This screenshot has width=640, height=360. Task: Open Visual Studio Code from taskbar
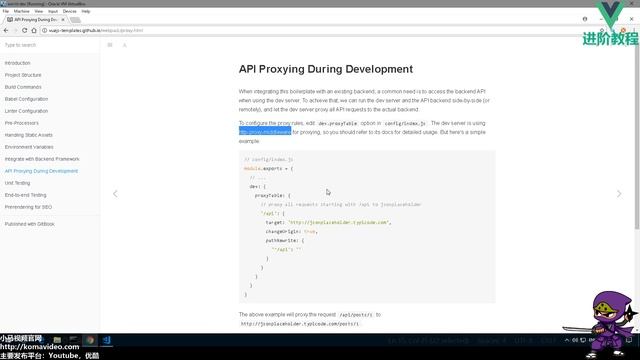(x=107, y=340)
